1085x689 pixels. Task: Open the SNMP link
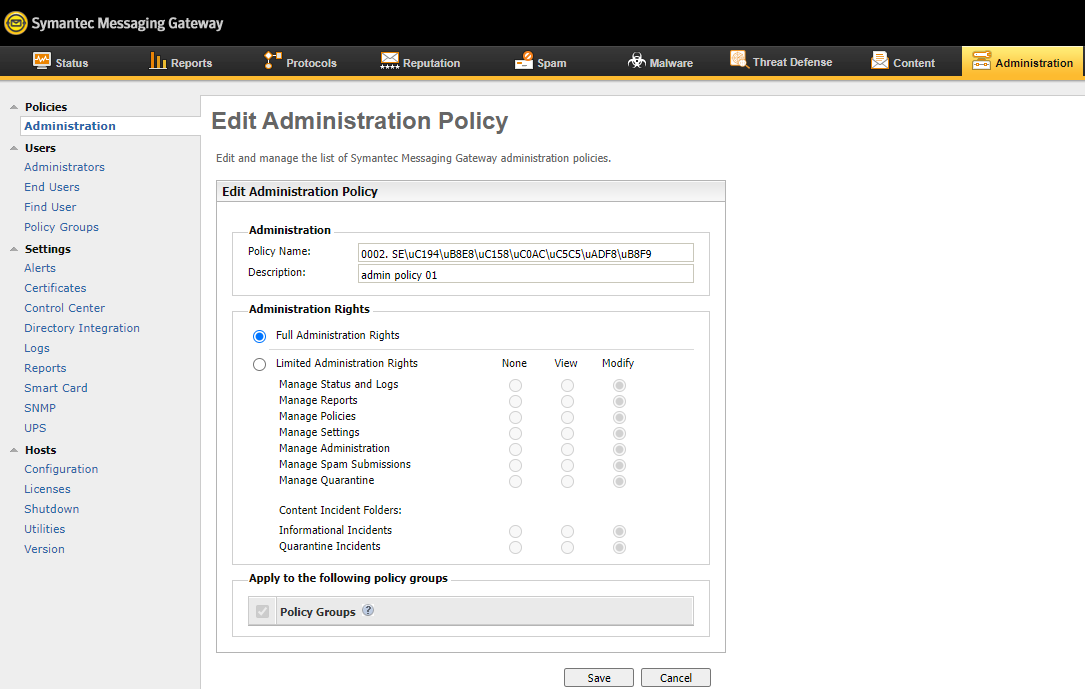click(x=40, y=408)
